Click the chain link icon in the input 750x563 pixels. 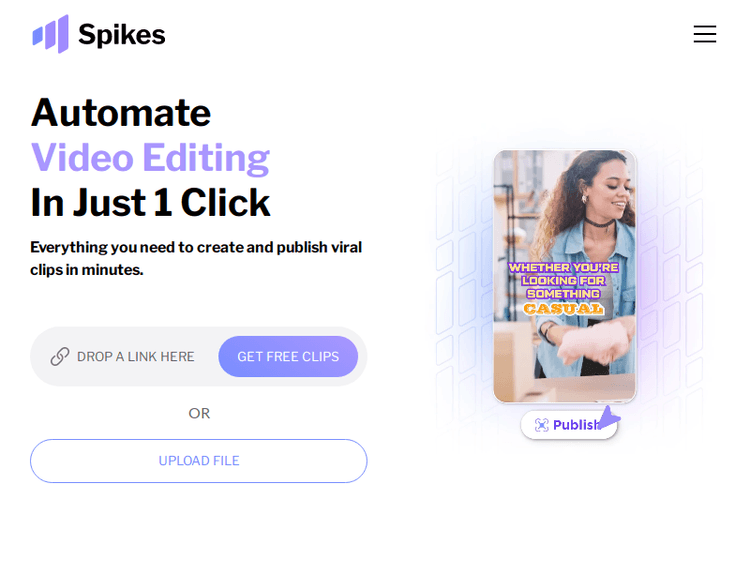(60, 356)
